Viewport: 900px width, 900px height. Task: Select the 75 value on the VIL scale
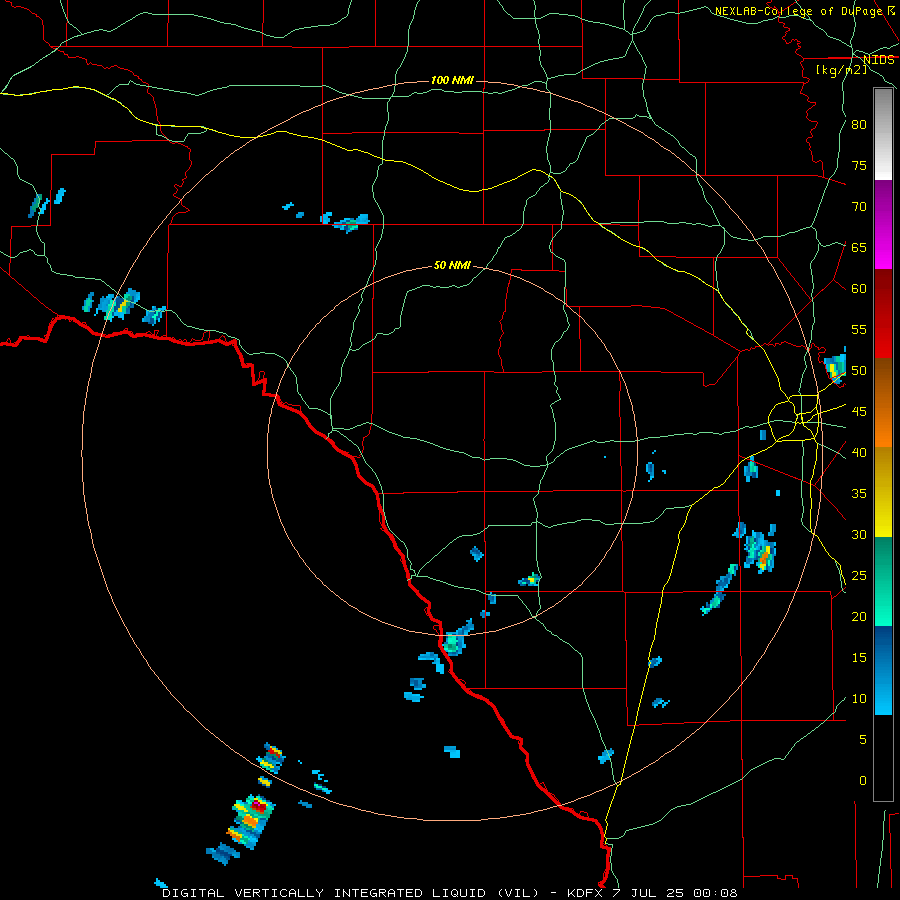tap(859, 165)
